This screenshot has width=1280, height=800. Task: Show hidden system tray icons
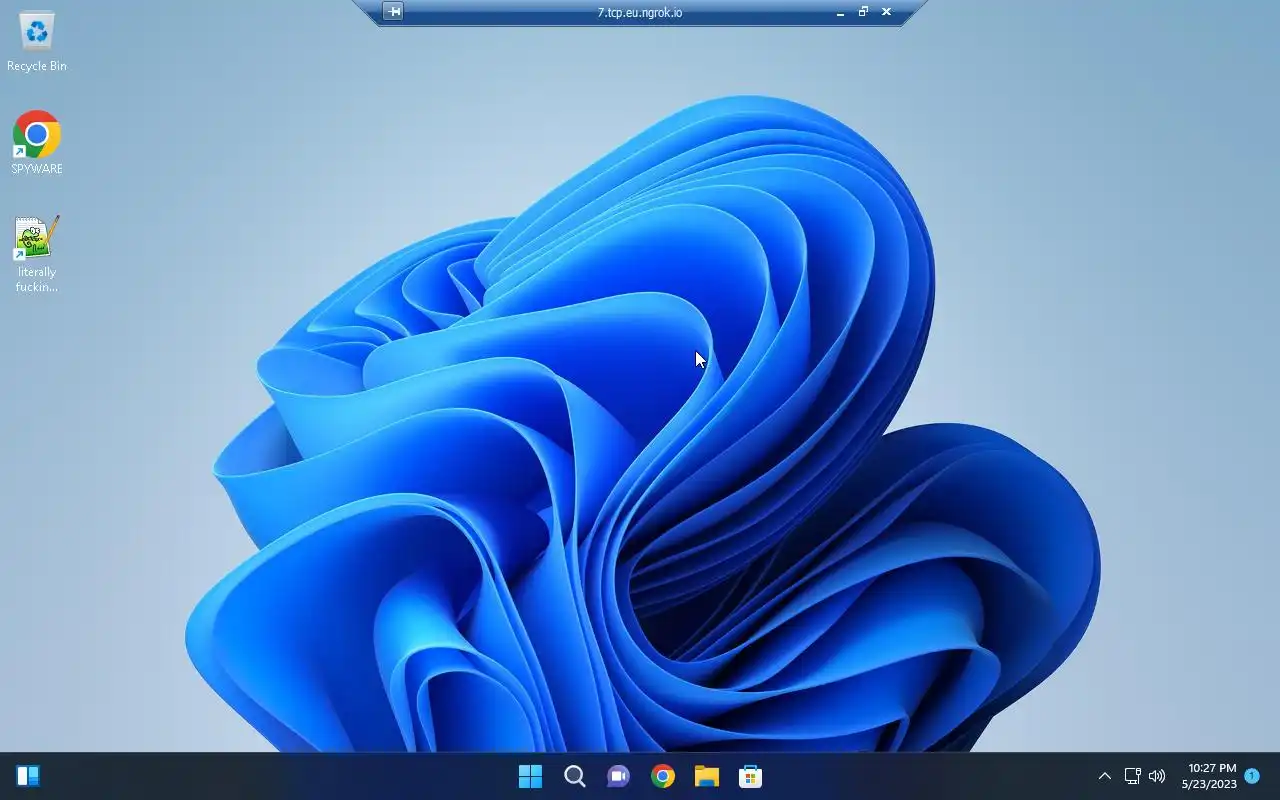pyautogui.click(x=1104, y=776)
